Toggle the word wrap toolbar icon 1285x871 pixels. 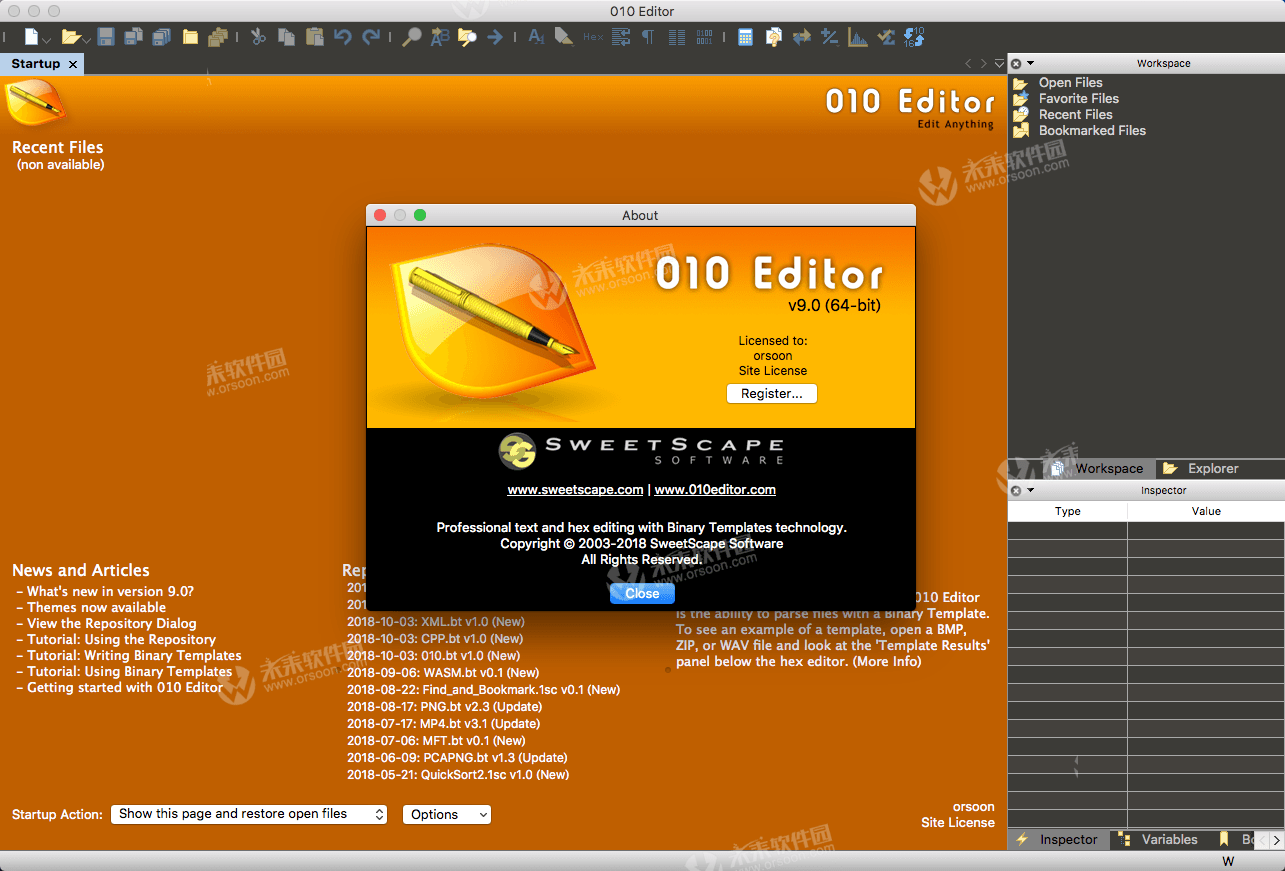point(621,37)
